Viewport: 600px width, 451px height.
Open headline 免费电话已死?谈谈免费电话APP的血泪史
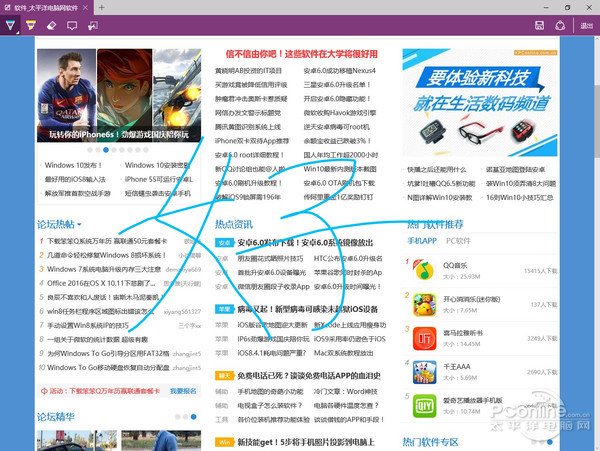309,376
